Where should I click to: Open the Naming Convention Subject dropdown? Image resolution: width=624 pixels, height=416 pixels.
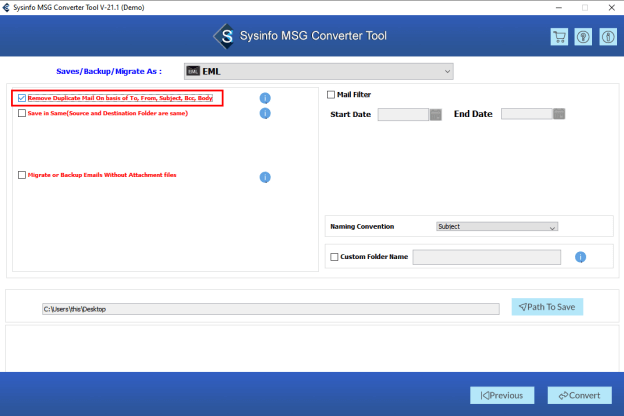click(497, 227)
